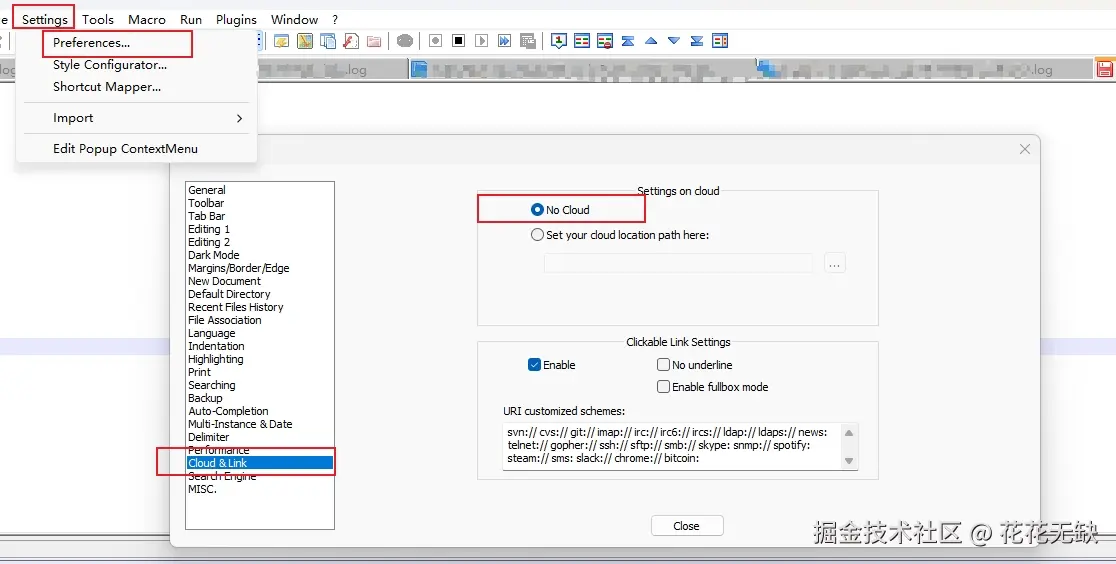Image resolution: width=1116 pixels, height=564 pixels.
Task: Click the URI schemes scrollbar down arrow
Action: point(848,460)
